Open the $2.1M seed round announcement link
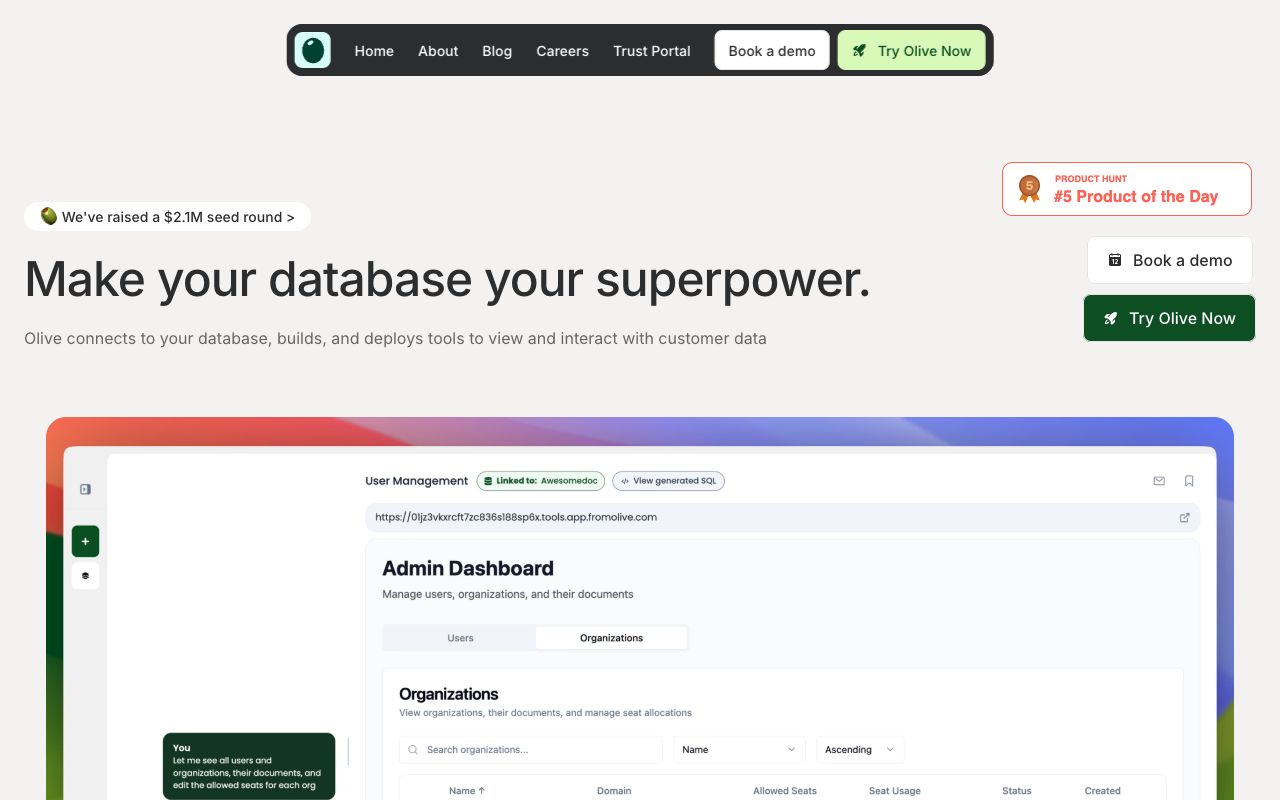Viewport: 1280px width, 800px height. point(167,216)
